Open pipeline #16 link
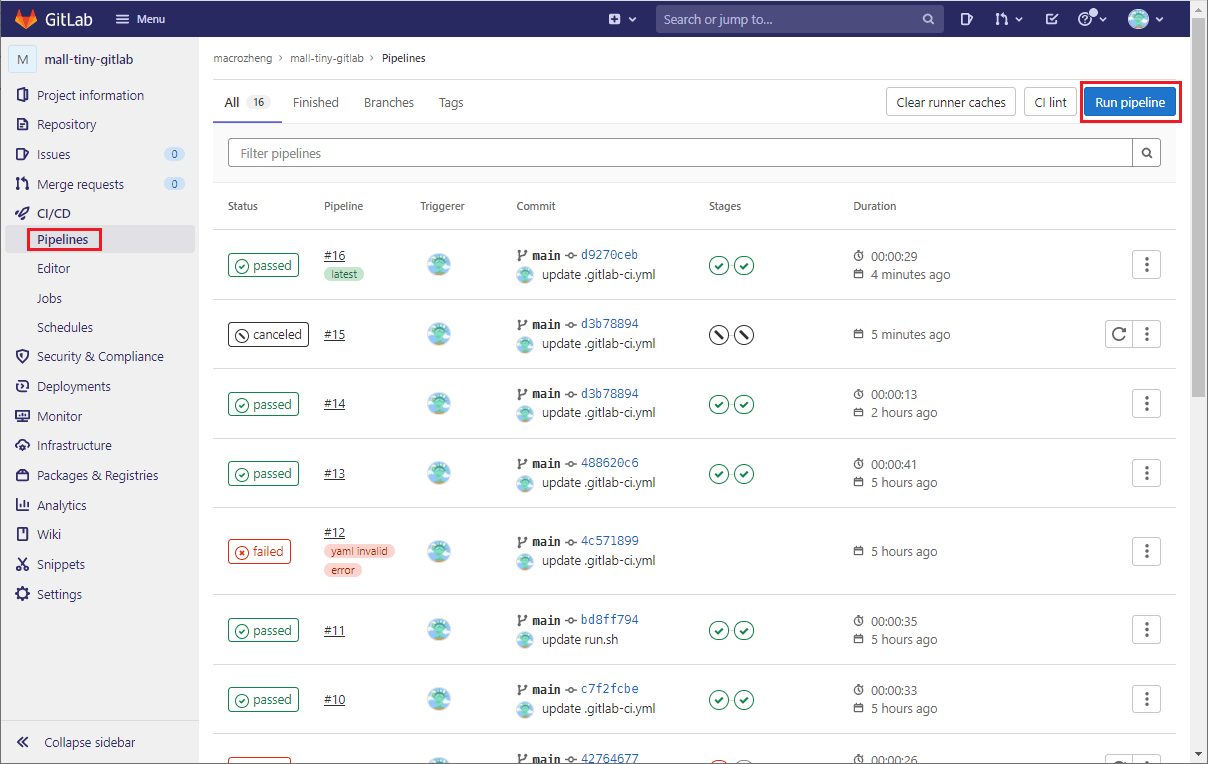 [x=335, y=256]
